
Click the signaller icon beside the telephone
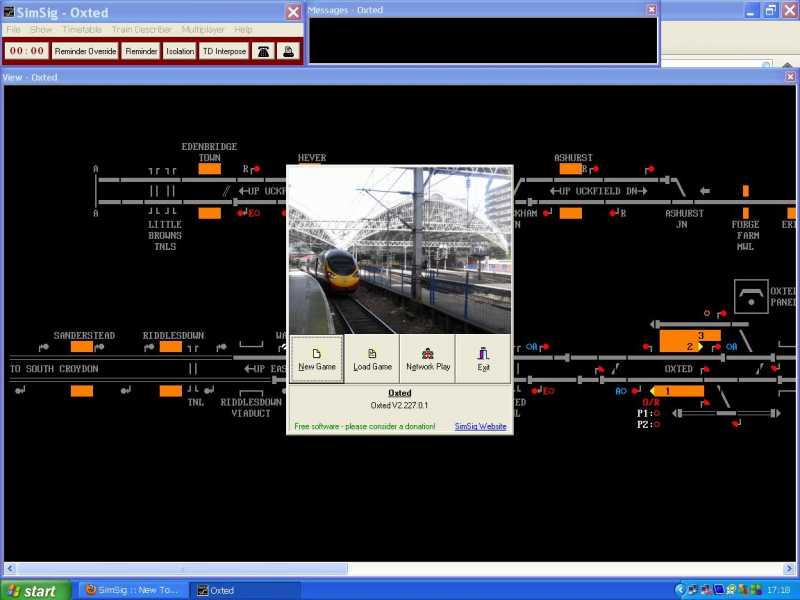288,51
